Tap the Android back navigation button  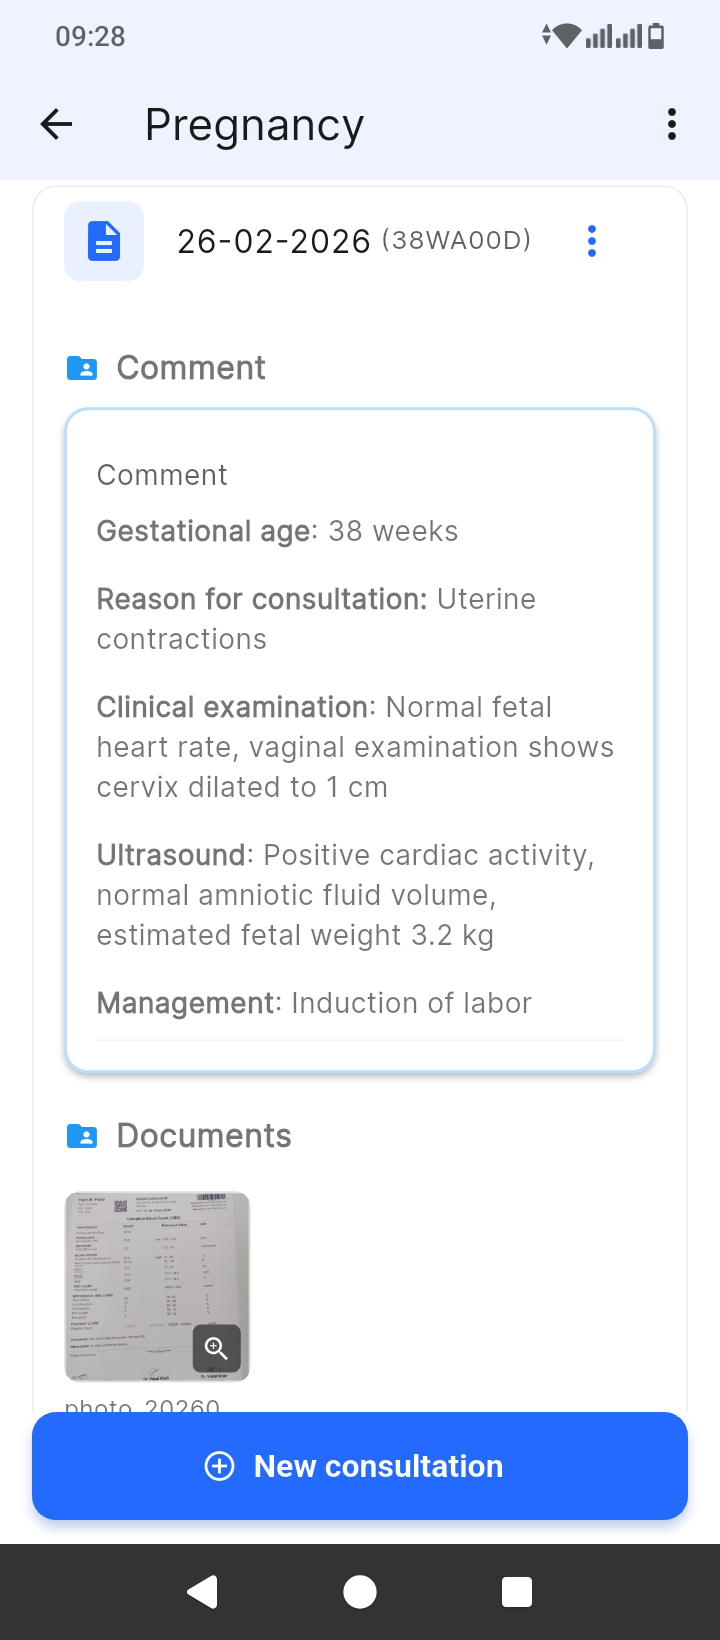pyautogui.click(x=203, y=1591)
